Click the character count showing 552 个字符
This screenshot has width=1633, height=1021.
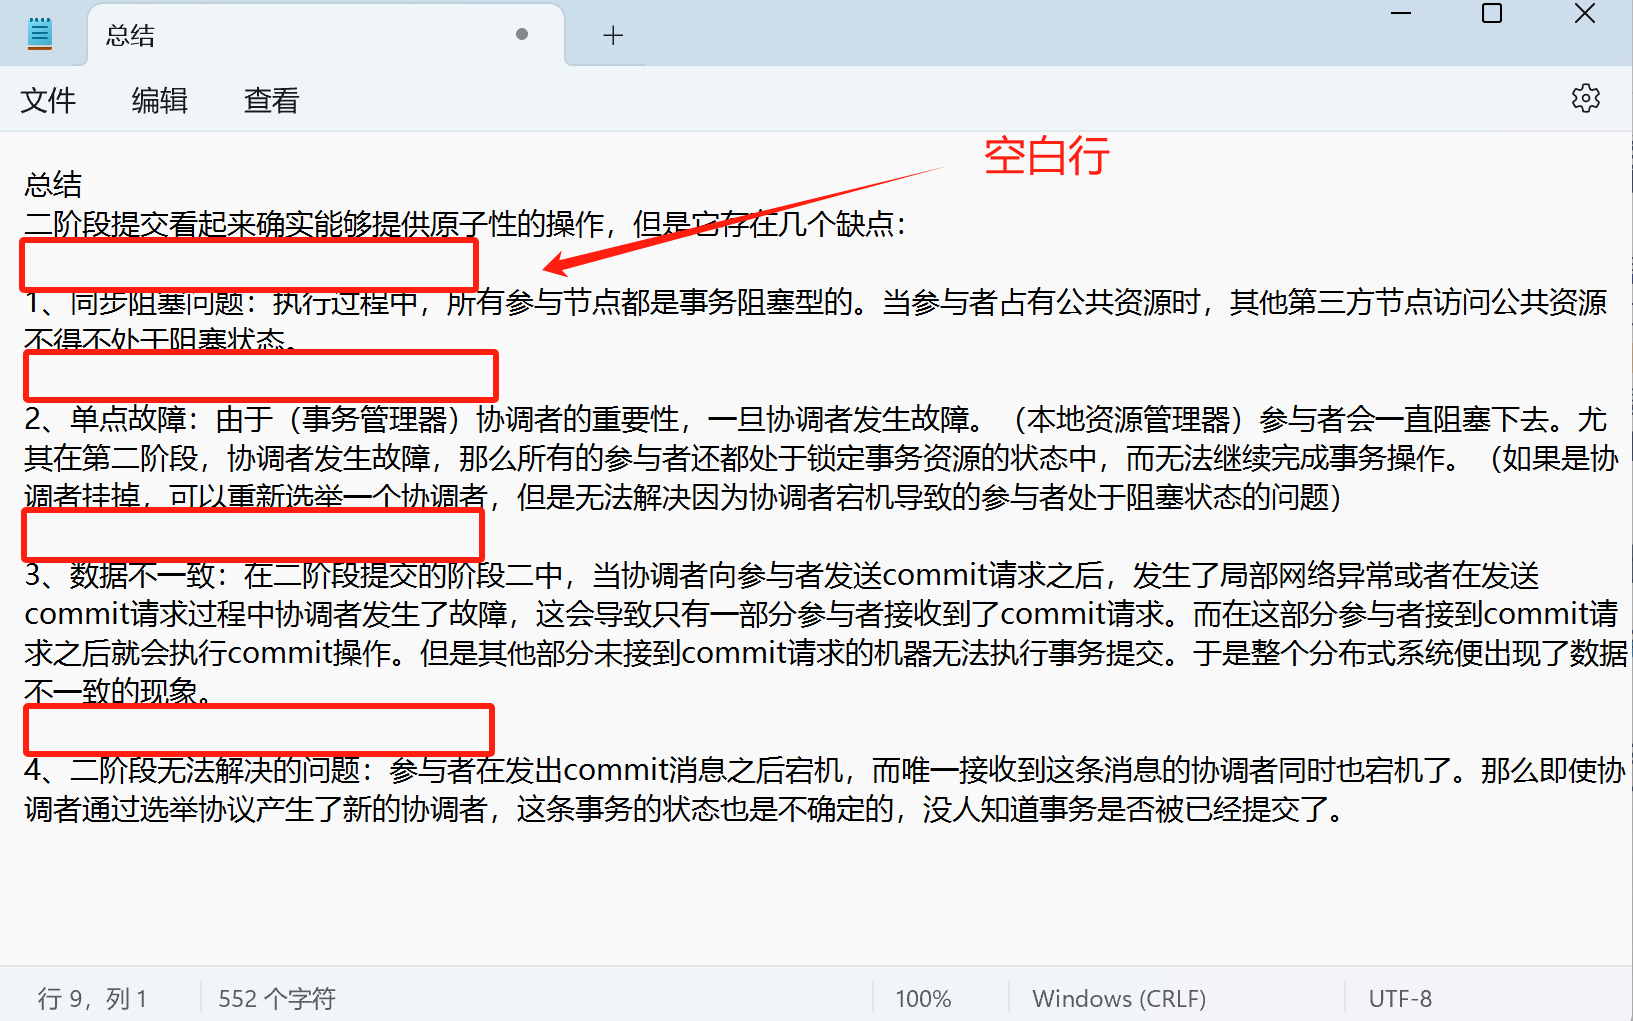click(x=277, y=997)
